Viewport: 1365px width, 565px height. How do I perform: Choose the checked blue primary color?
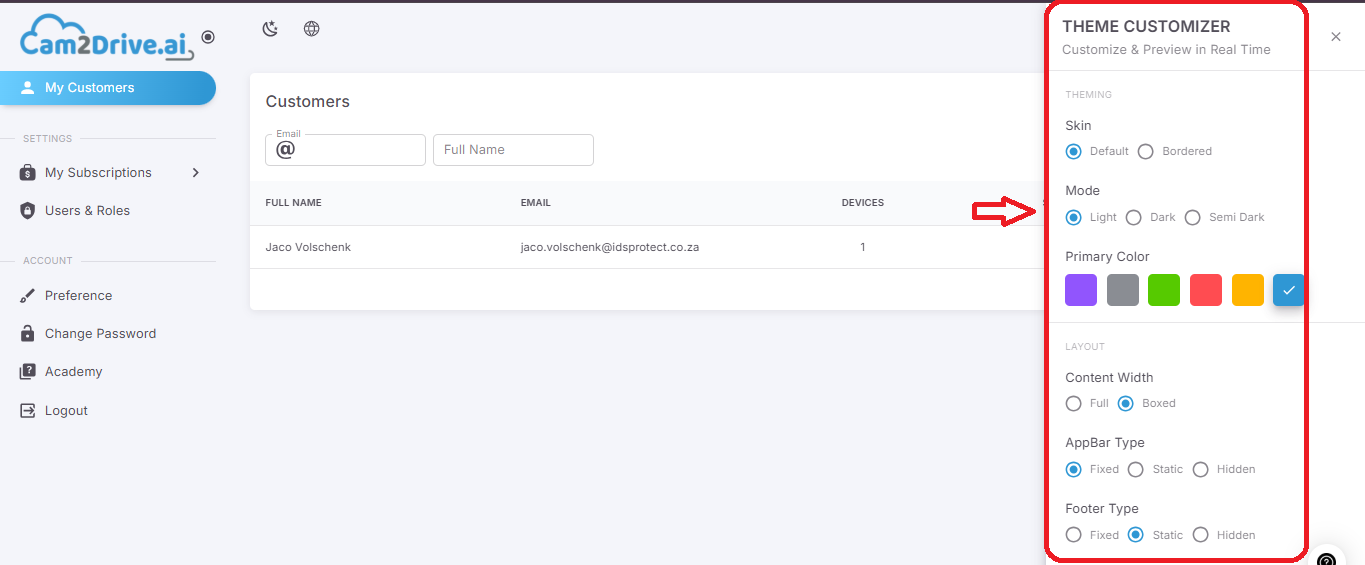click(x=1289, y=290)
